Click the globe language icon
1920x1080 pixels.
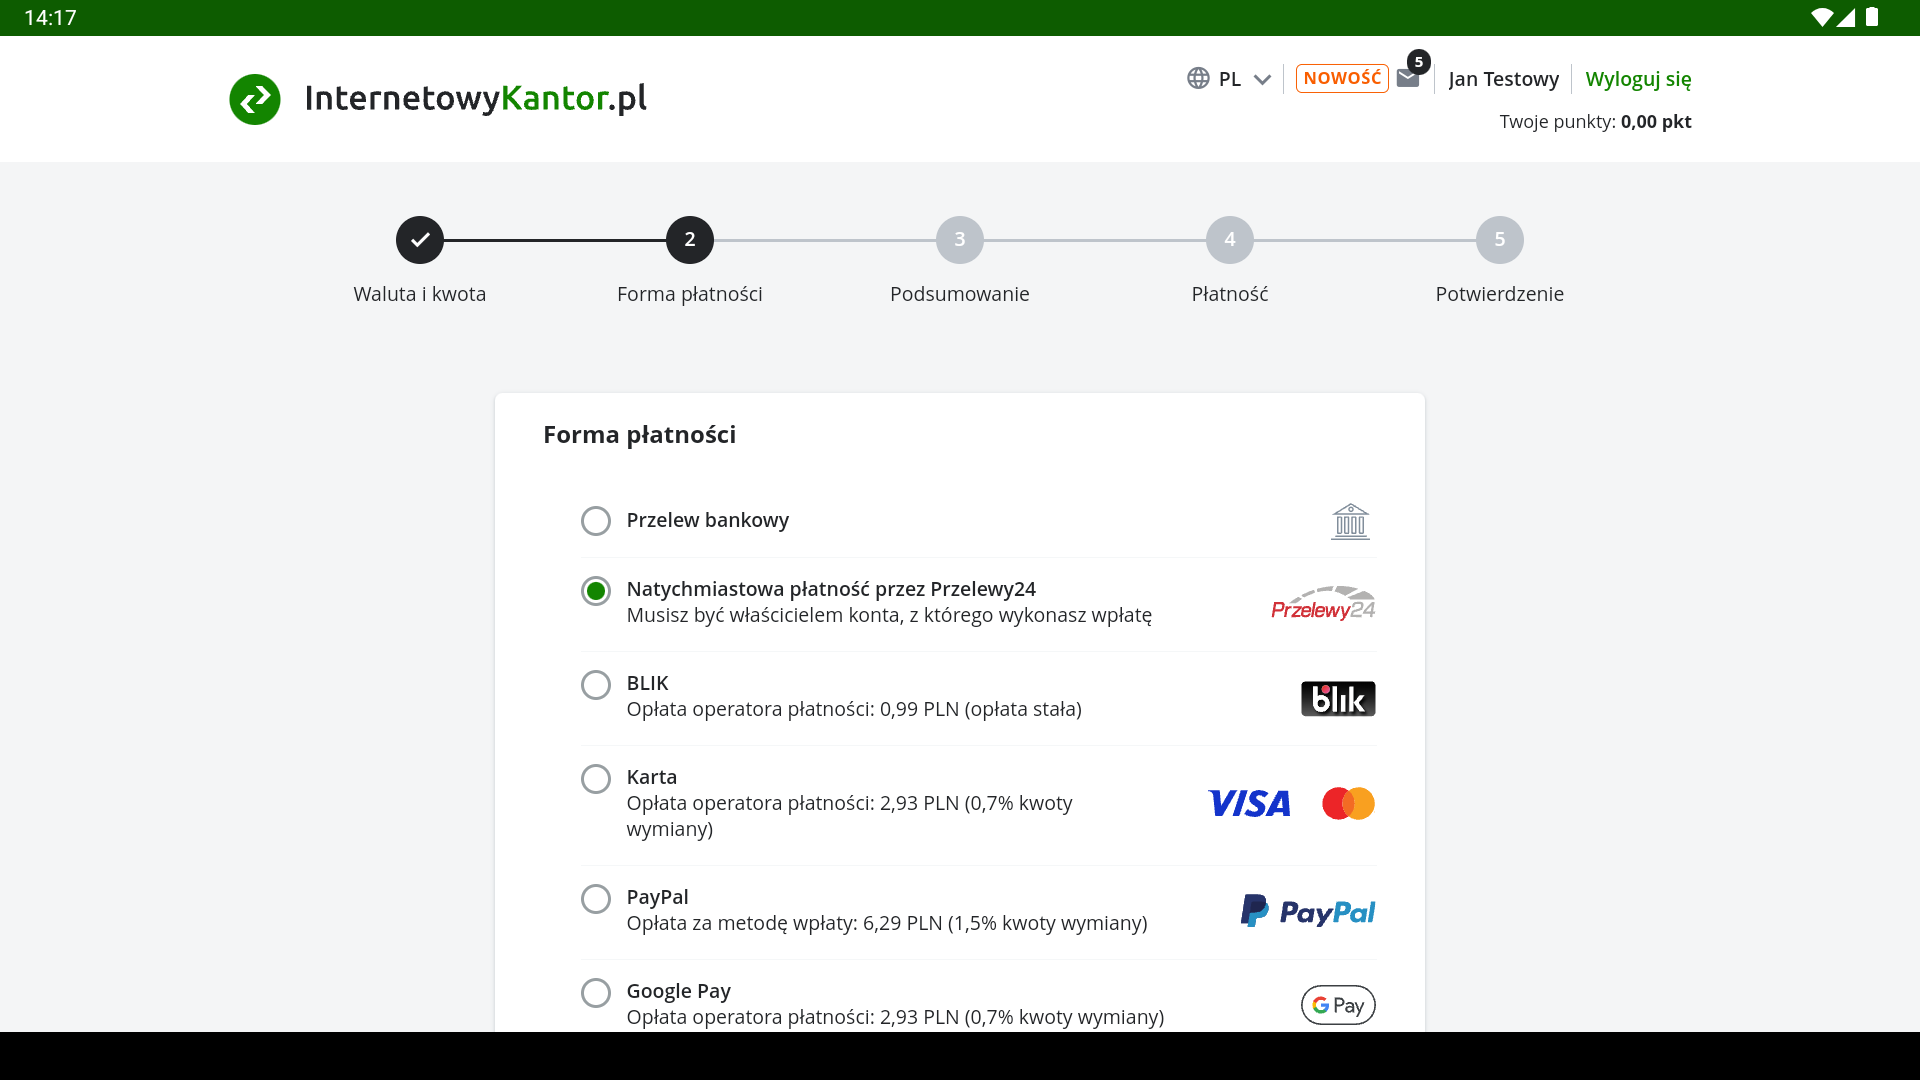point(1198,78)
